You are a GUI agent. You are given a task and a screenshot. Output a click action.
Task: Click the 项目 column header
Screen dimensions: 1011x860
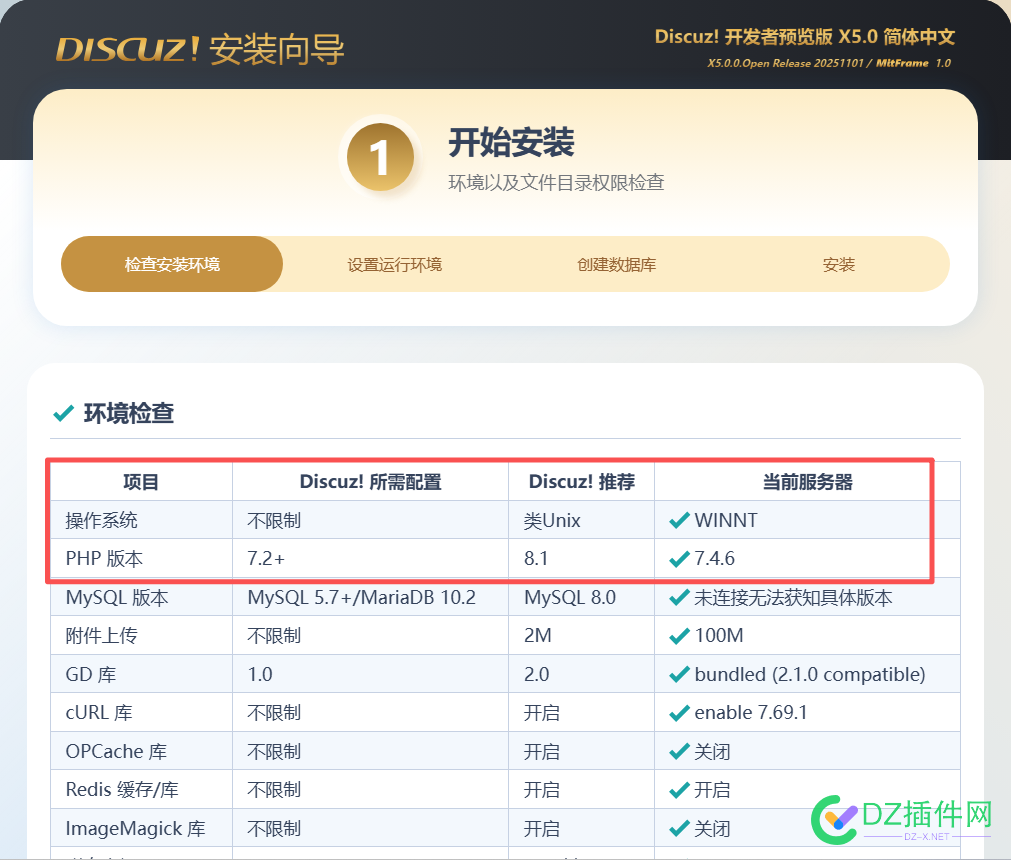point(141,482)
